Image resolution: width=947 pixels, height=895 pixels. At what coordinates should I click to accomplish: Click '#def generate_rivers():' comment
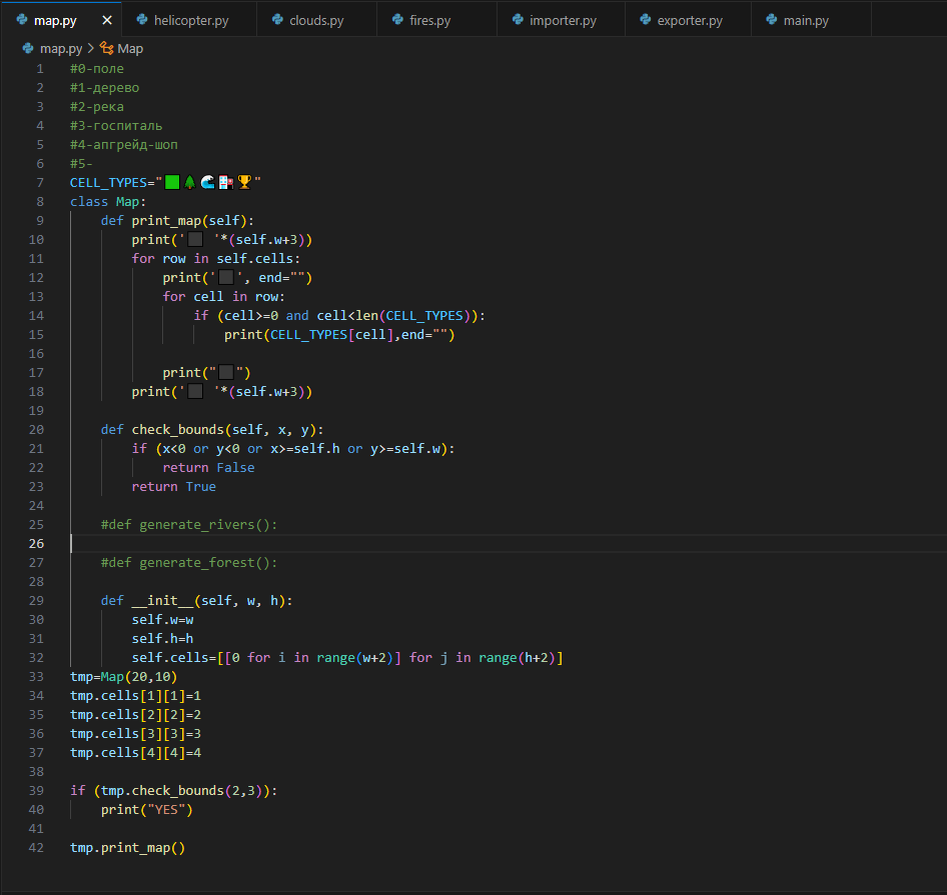[x=189, y=524]
